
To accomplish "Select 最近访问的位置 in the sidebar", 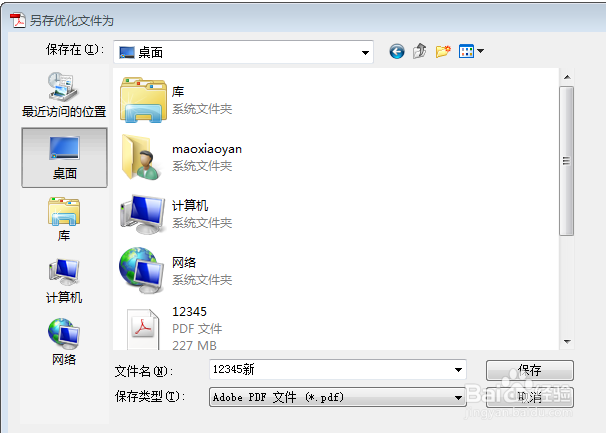I will 64,95.
